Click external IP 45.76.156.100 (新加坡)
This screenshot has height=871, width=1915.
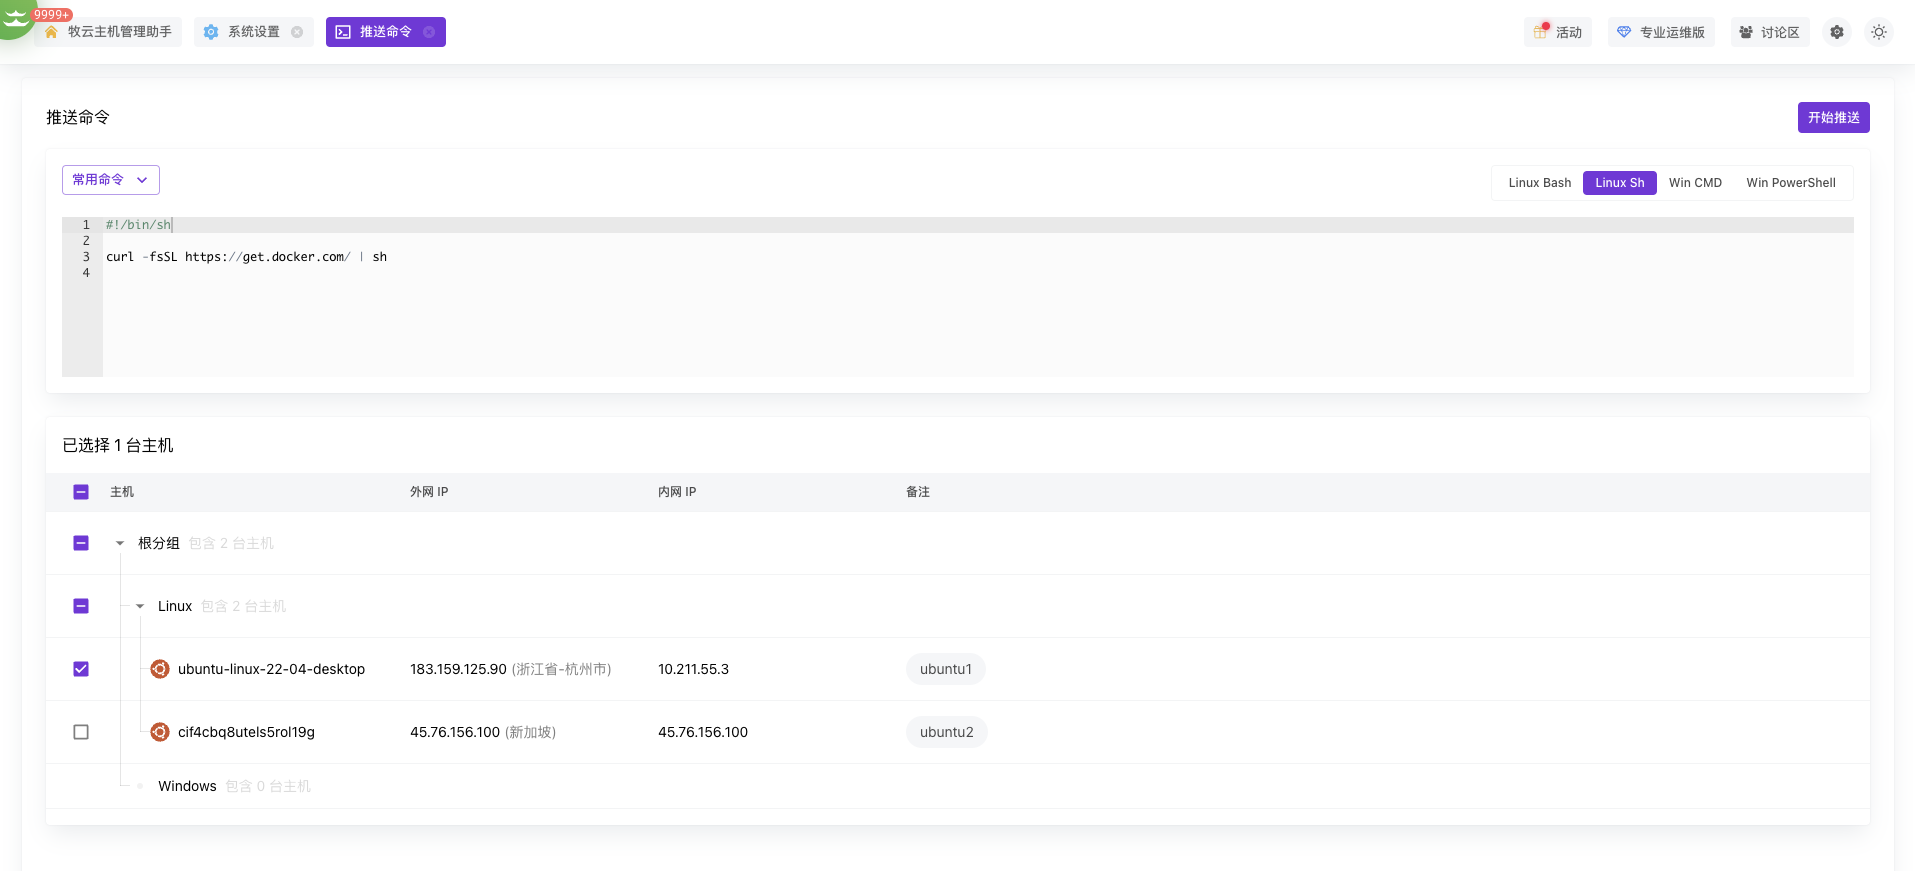pos(483,732)
